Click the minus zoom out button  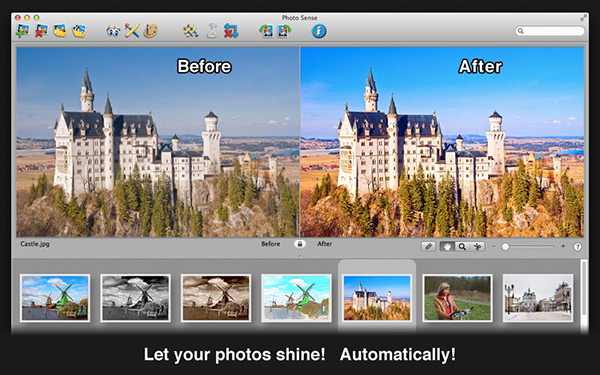tap(494, 247)
